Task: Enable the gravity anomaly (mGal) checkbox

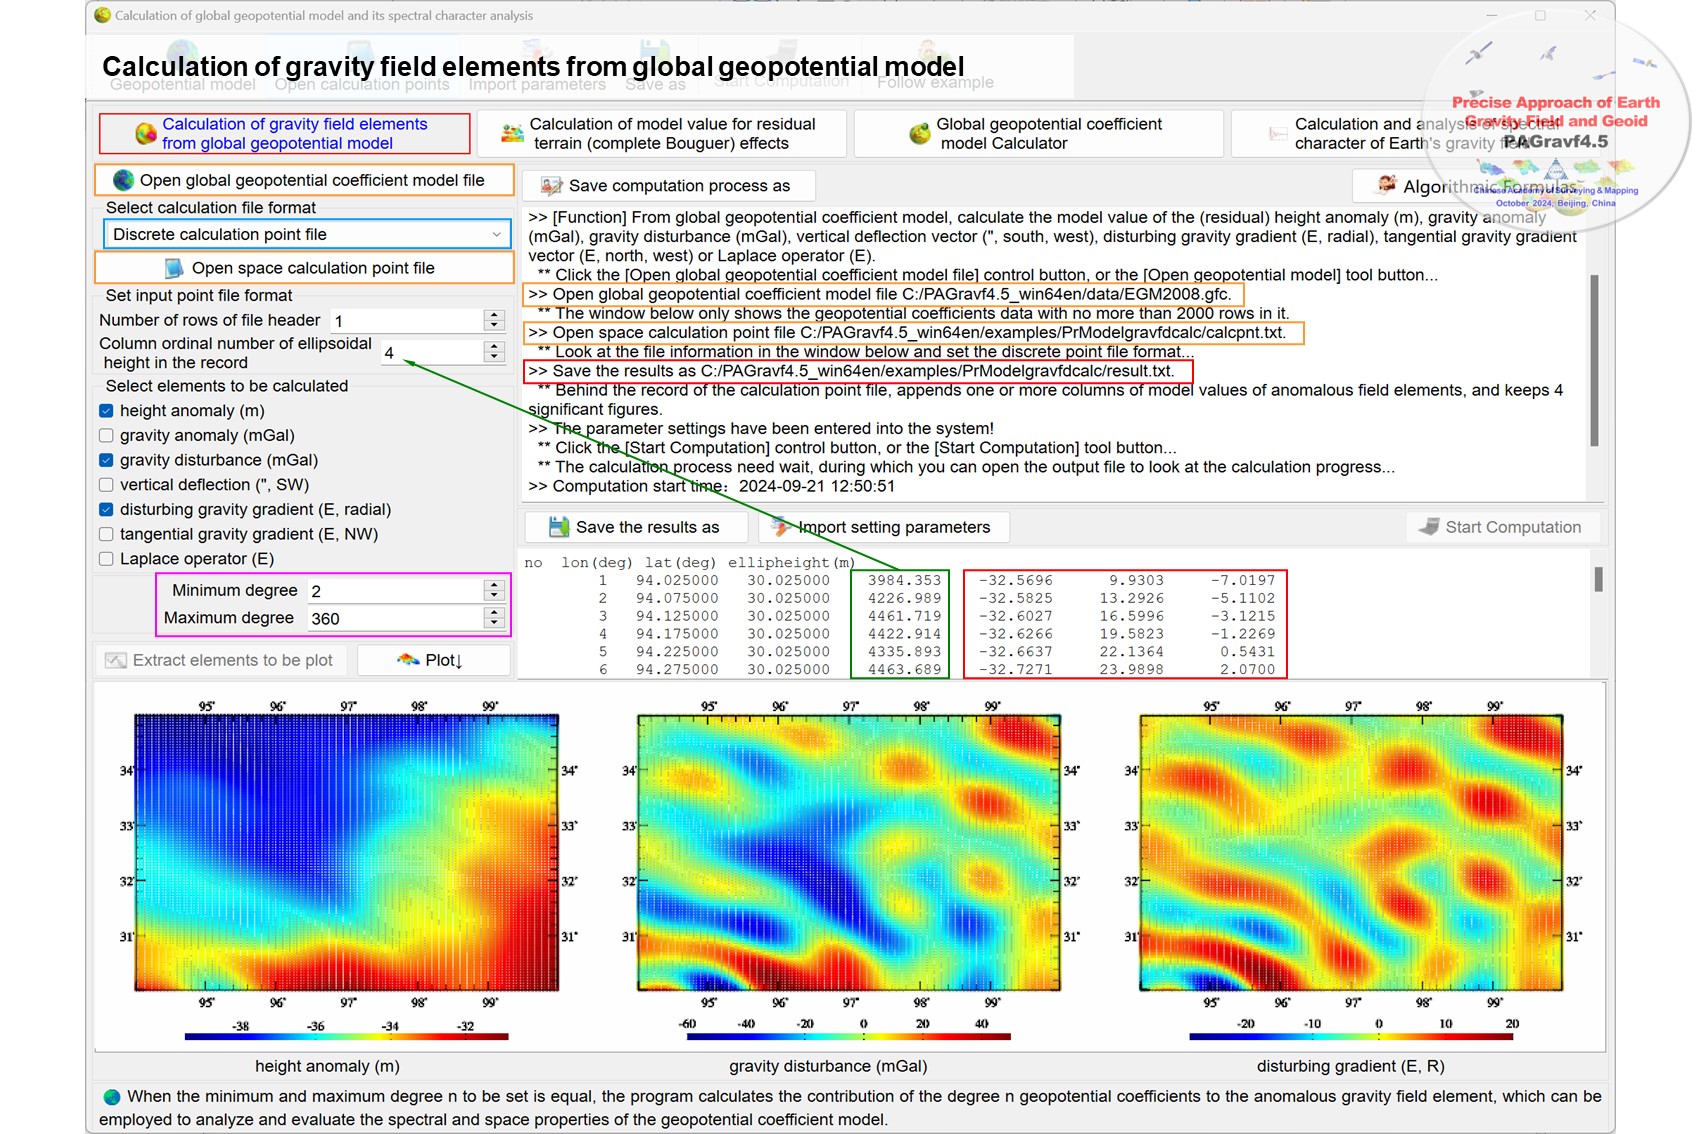Action: click(x=106, y=436)
